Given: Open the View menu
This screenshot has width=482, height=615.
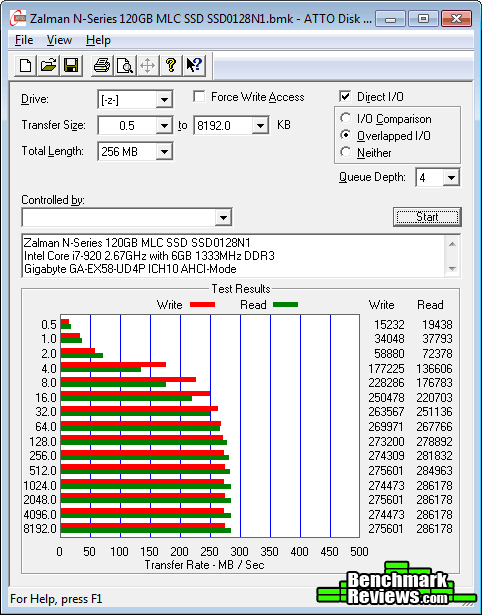Looking at the screenshot, I should point(59,40).
